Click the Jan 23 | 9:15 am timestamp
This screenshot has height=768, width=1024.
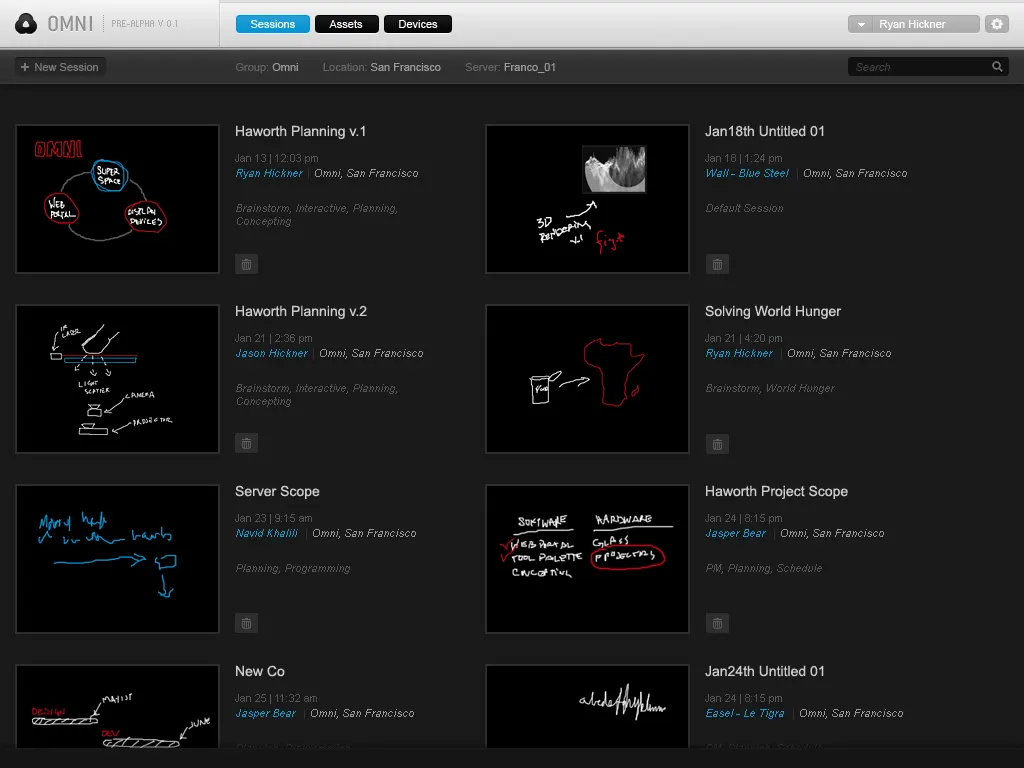point(274,518)
